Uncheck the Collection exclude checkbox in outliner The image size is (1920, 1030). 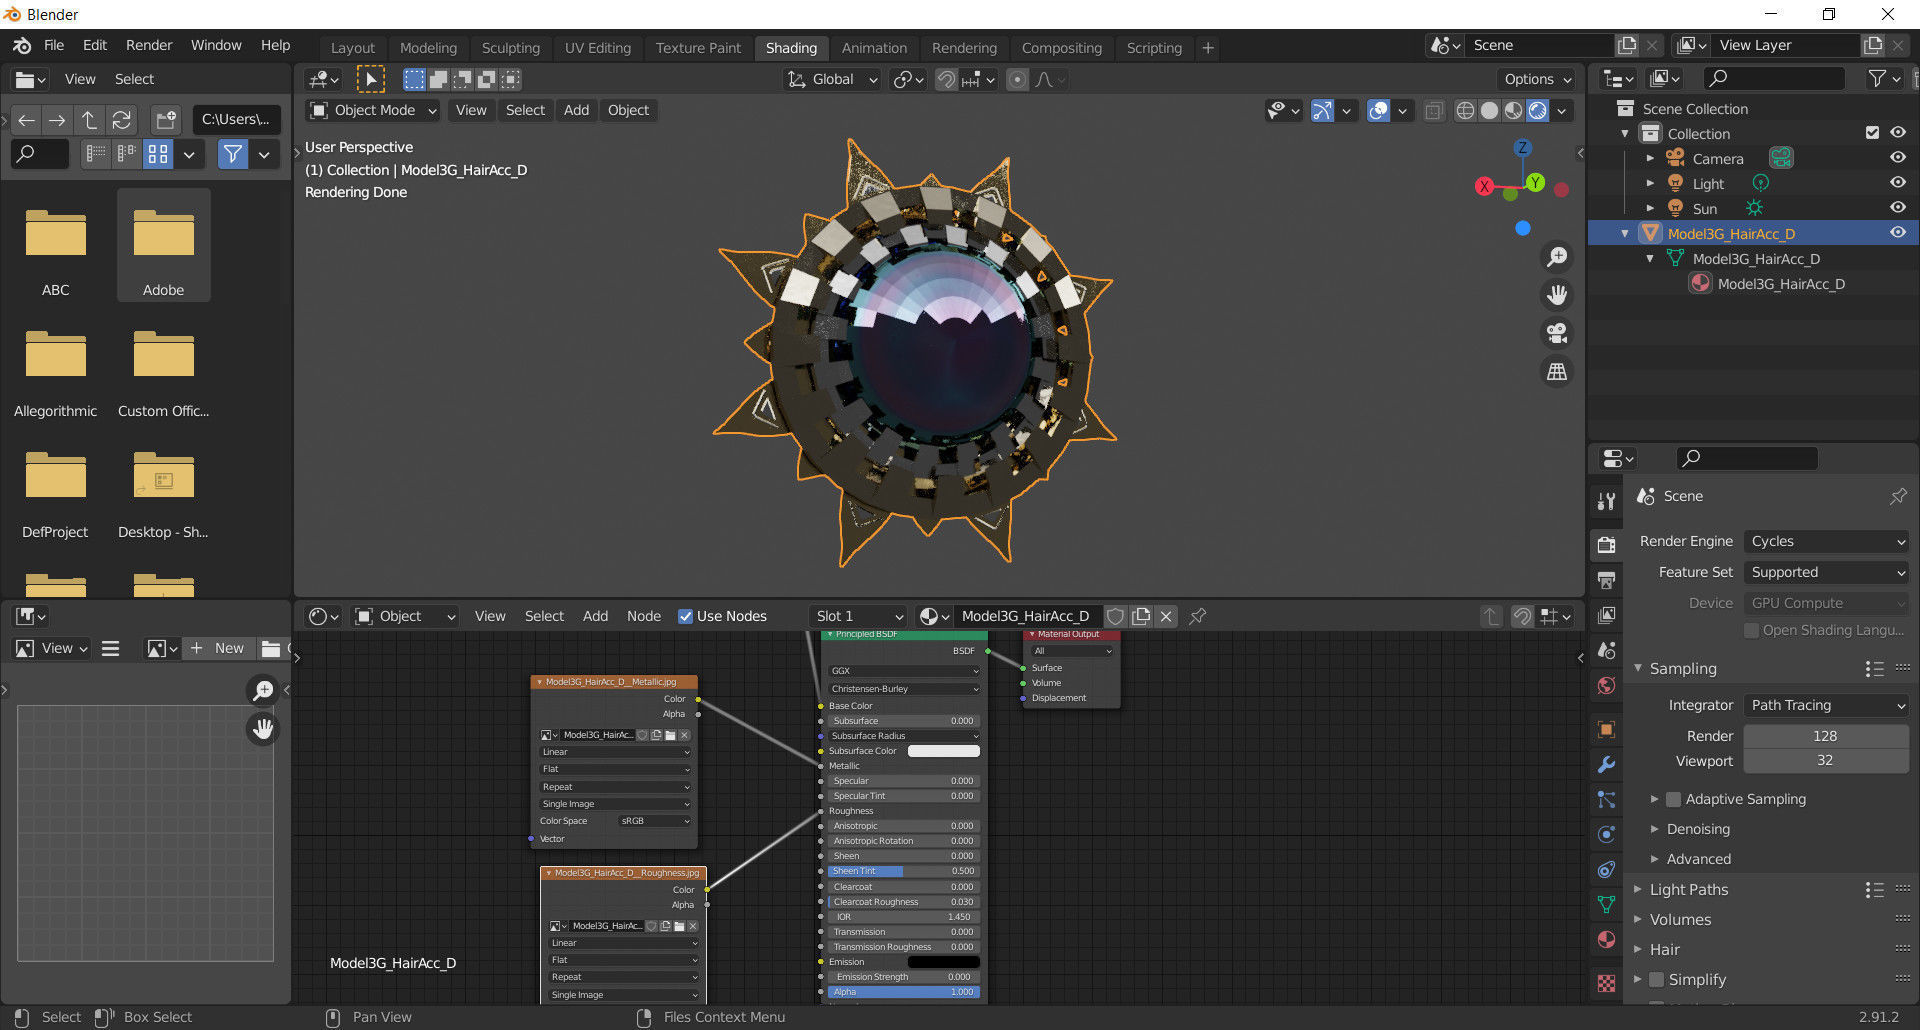coord(1872,132)
